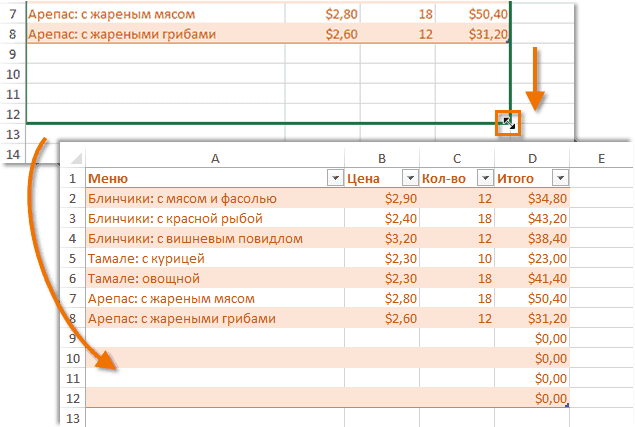Click quantity 12 in upper sheet row 8
Viewport: 635px width, 427px height.
click(398, 34)
